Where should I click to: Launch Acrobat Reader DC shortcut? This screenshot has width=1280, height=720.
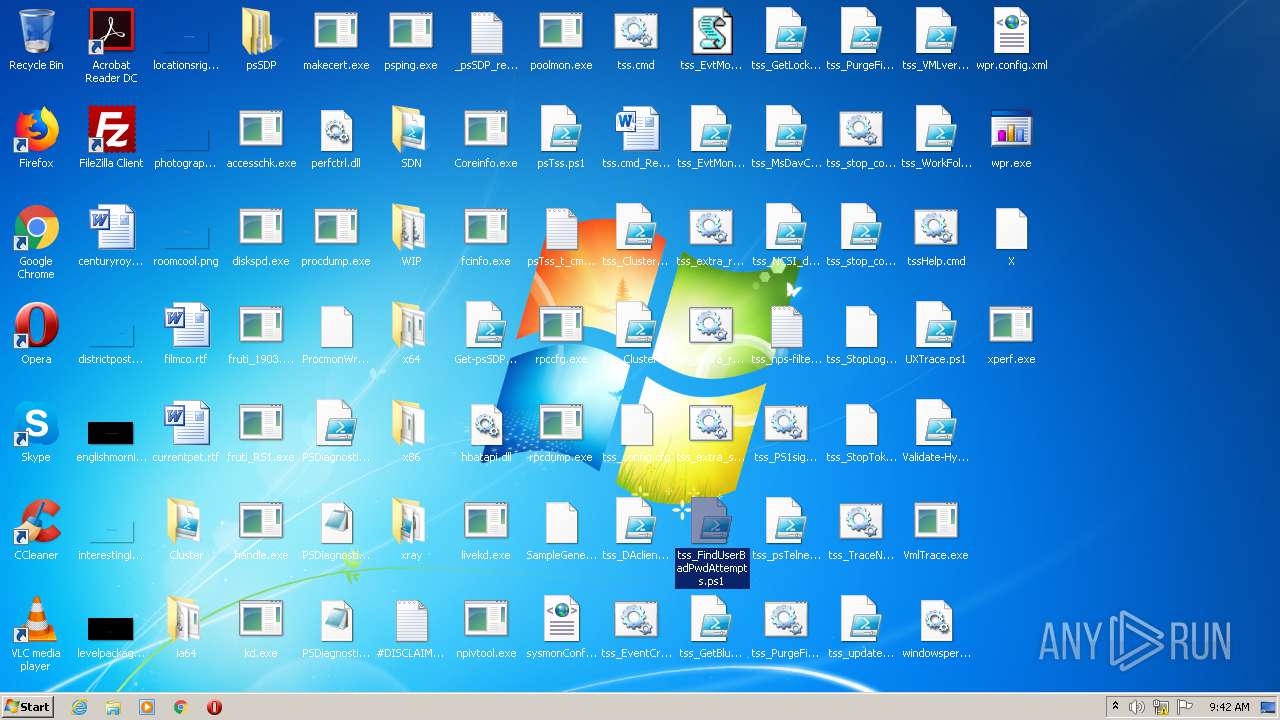click(111, 46)
